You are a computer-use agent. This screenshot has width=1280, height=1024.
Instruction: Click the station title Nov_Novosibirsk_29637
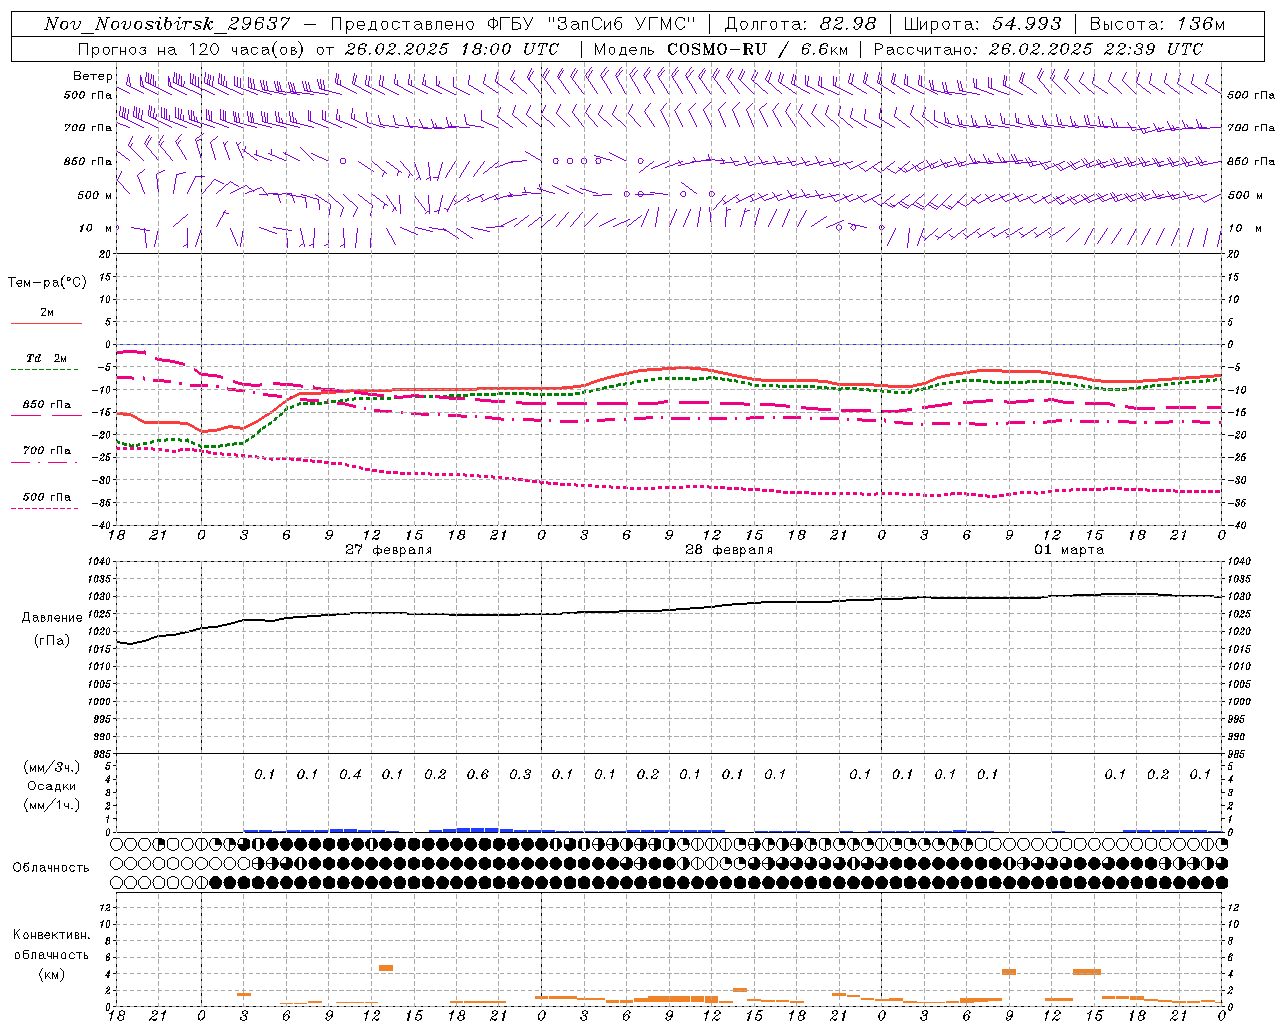point(168,24)
